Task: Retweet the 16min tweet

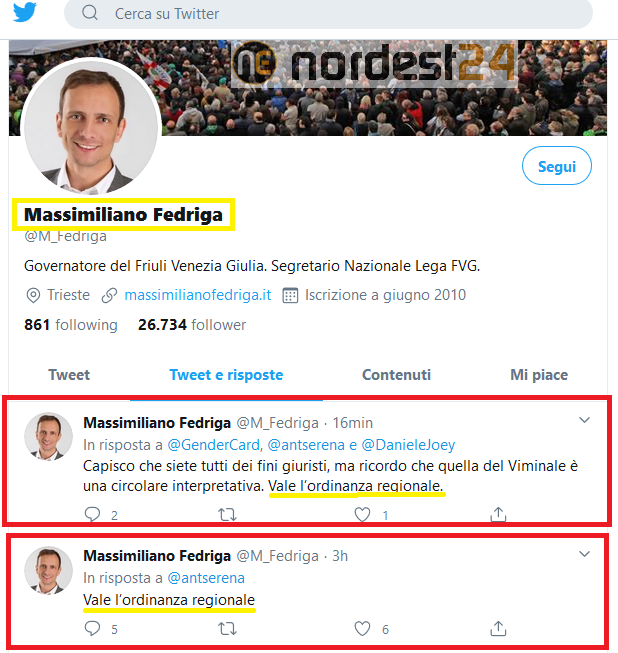Action: click(227, 514)
